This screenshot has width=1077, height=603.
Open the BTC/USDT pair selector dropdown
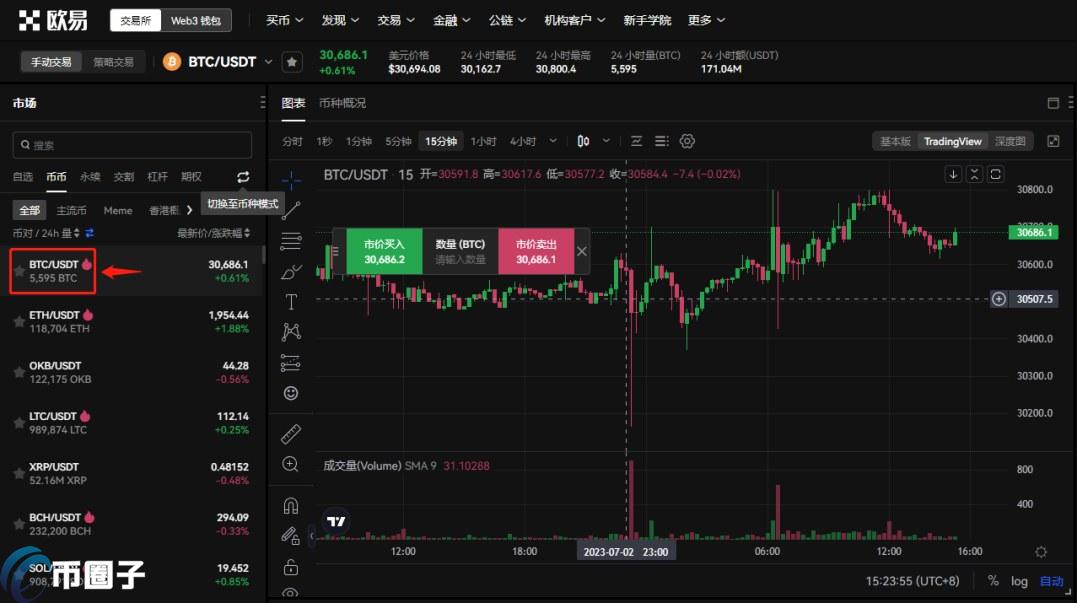pos(269,62)
